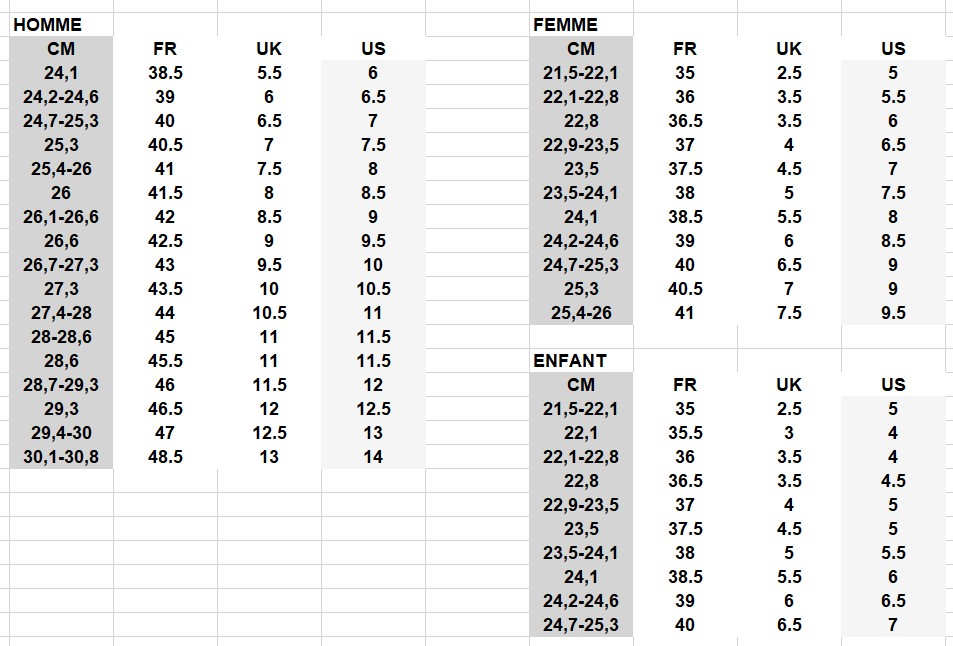This screenshot has height=646, width=953.
Task: Click the FR column header under HOMME
Action: tap(165, 49)
